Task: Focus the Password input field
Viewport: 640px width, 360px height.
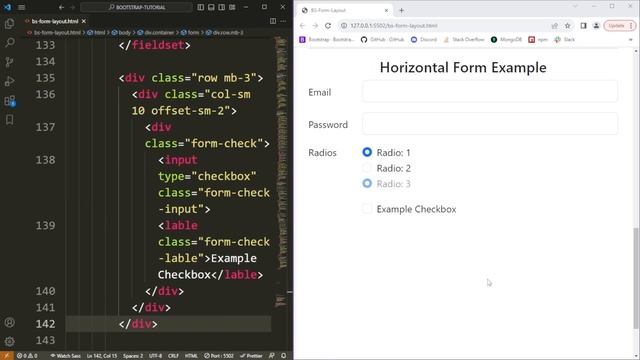Action: pyautogui.click(x=490, y=124)
